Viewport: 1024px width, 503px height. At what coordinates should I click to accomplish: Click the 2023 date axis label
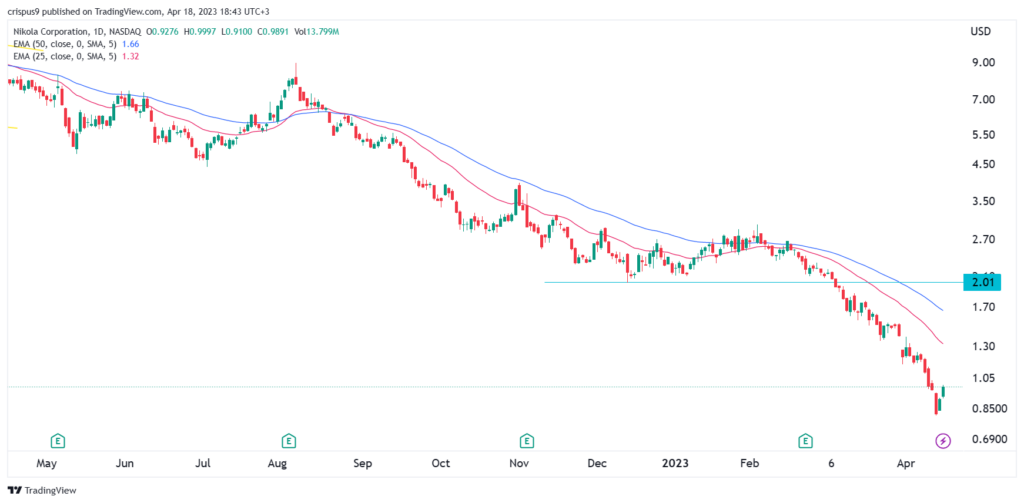[x=675, y=464]
